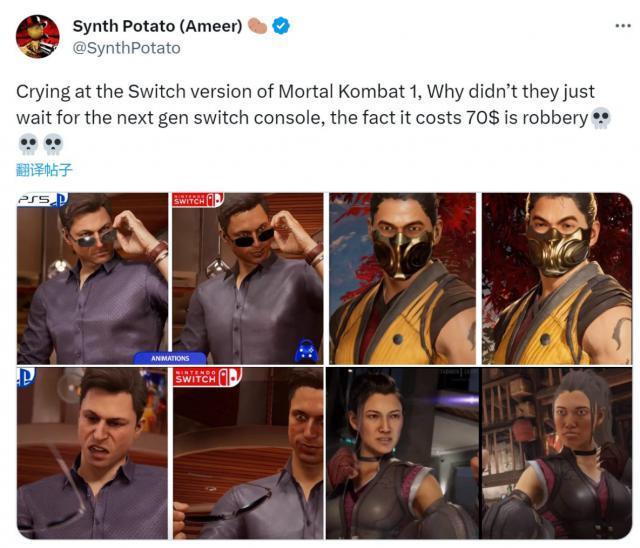Screen dimensions: 640x548
Task: Click the 翻译帖子 translate post link
Action: pos(44,170)
